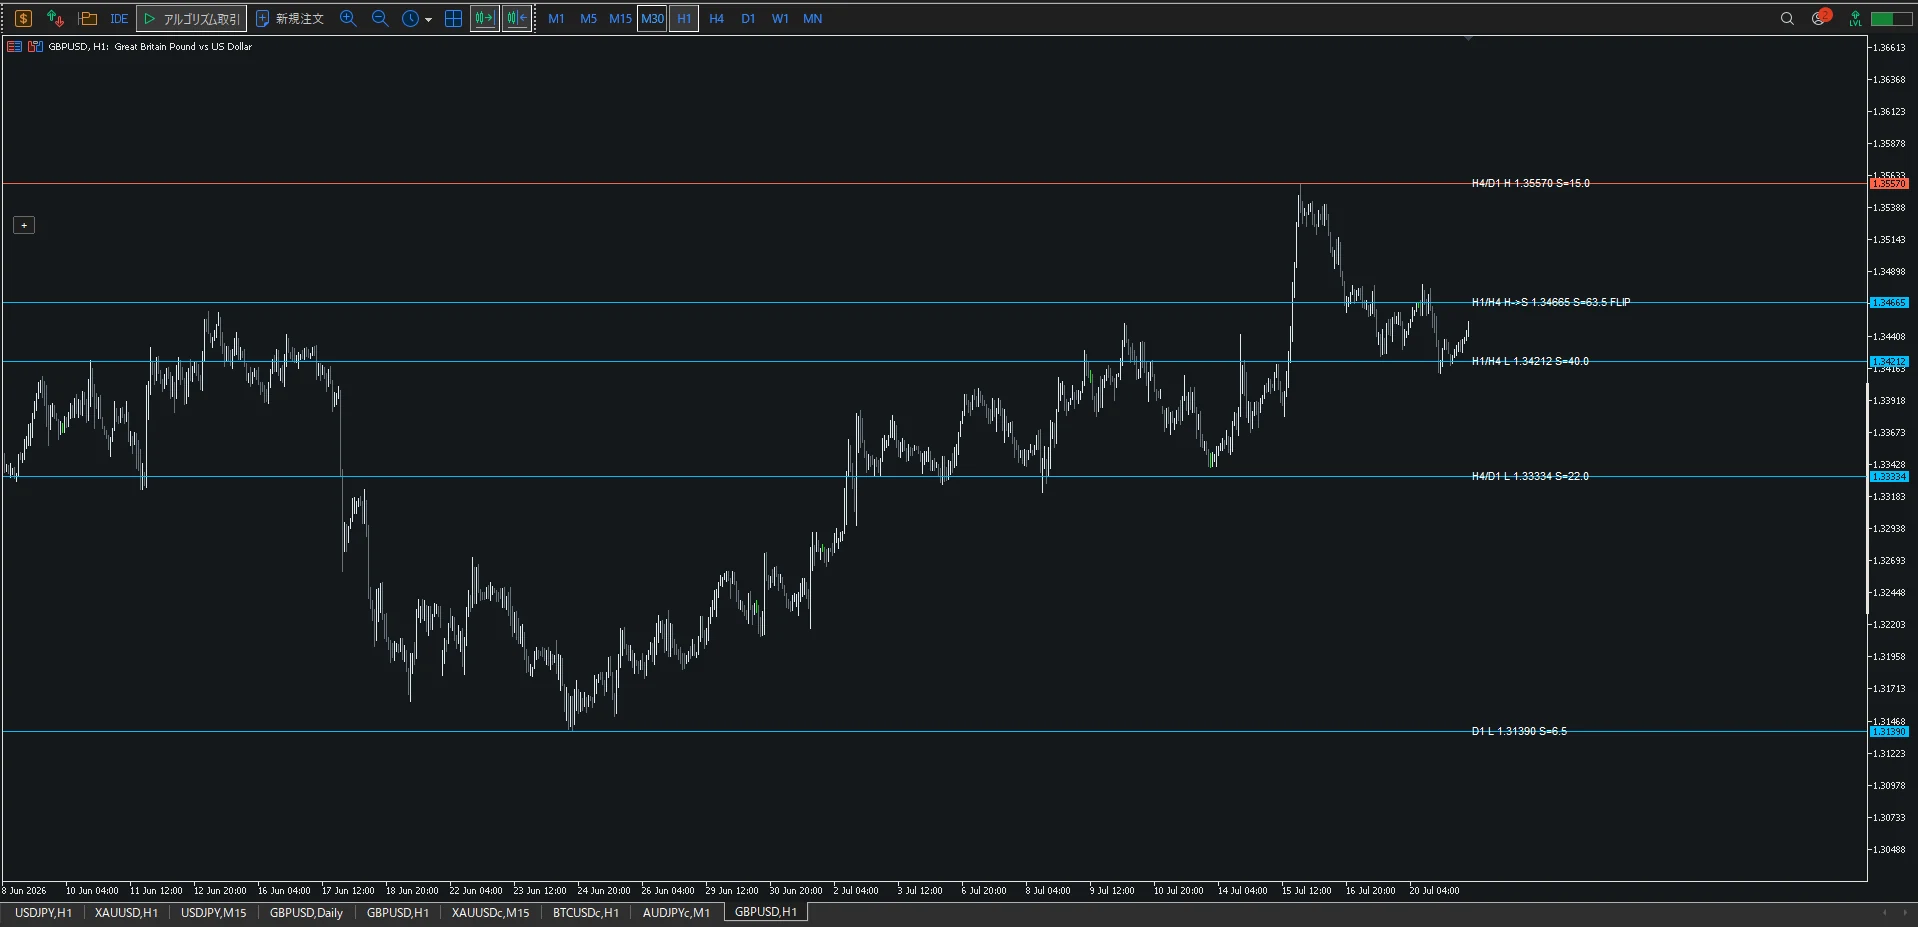Select the active GBPUSD,H1 tab

pyautogui.click(x=766, y=912)
